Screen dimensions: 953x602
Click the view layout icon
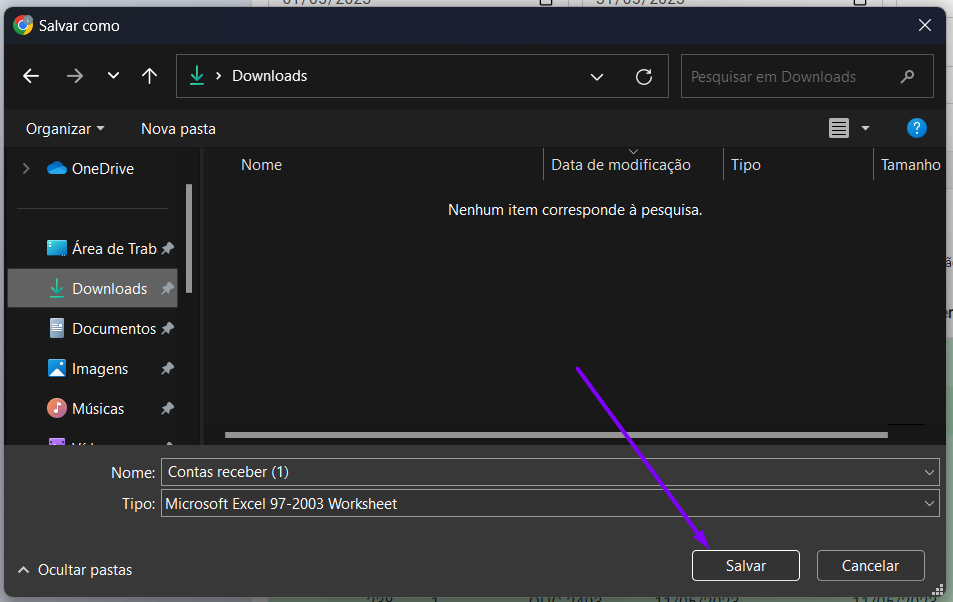click(838, 128)
